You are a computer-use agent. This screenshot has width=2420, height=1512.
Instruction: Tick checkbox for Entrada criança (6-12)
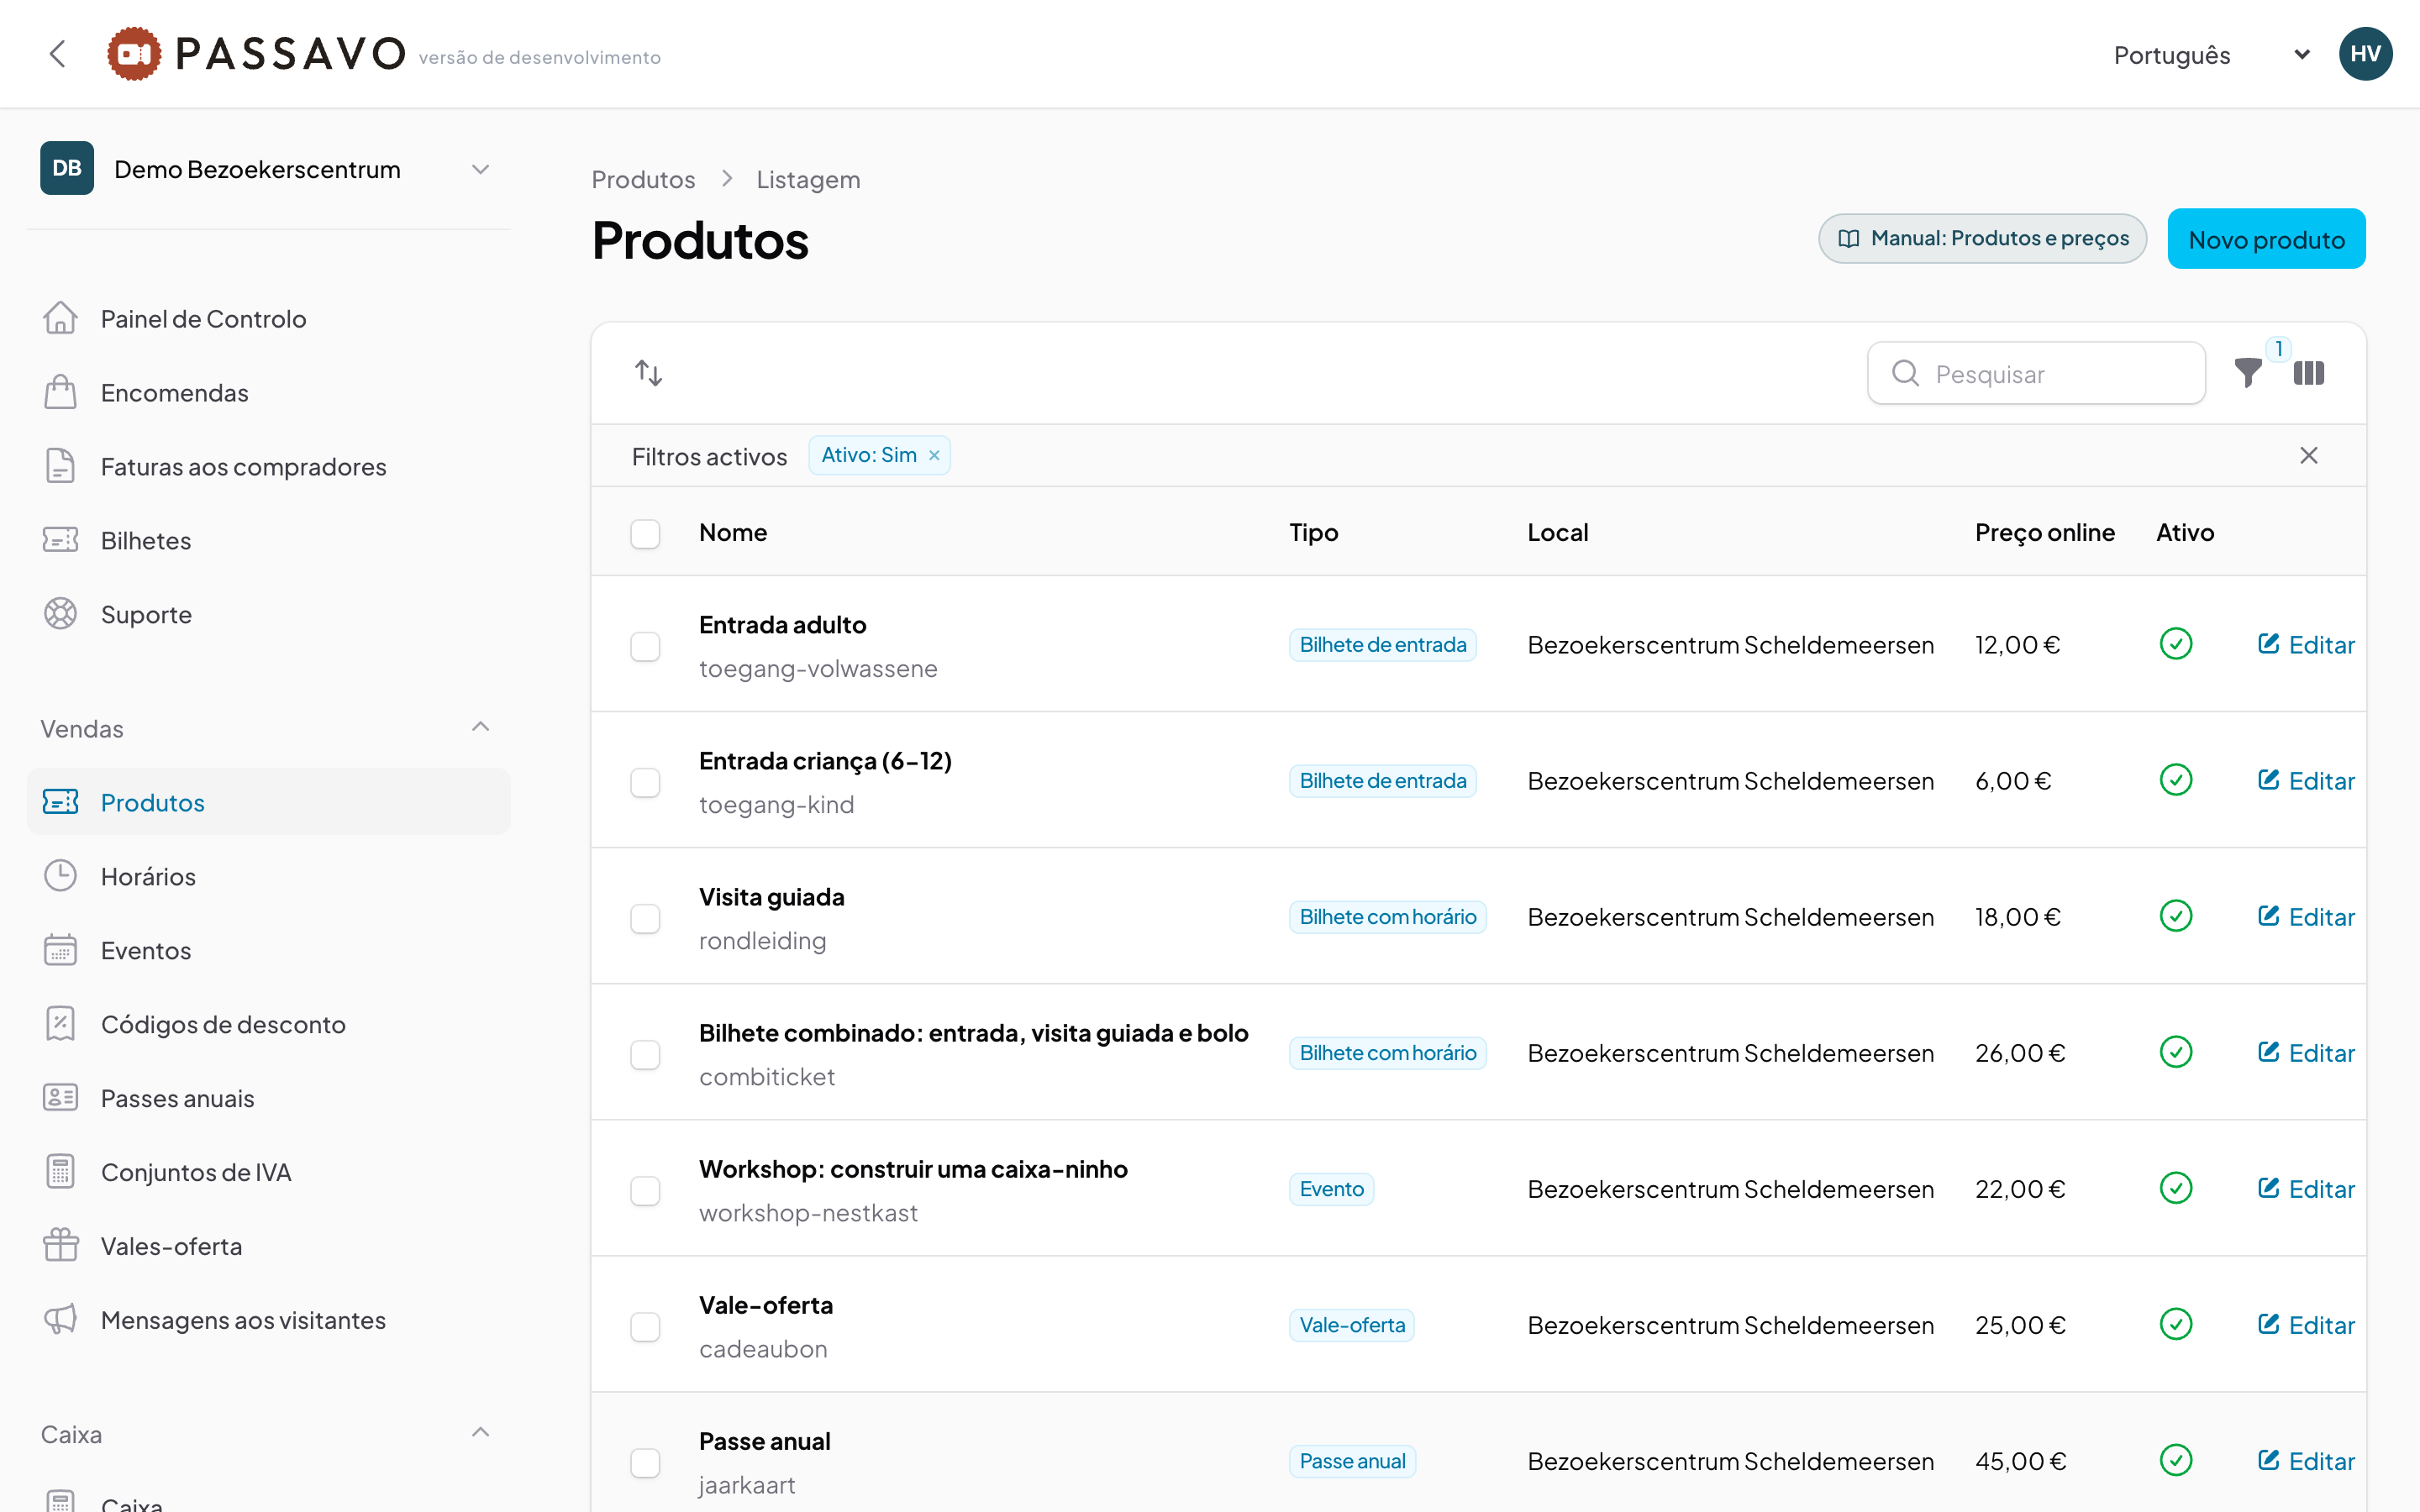coord(645,782)
